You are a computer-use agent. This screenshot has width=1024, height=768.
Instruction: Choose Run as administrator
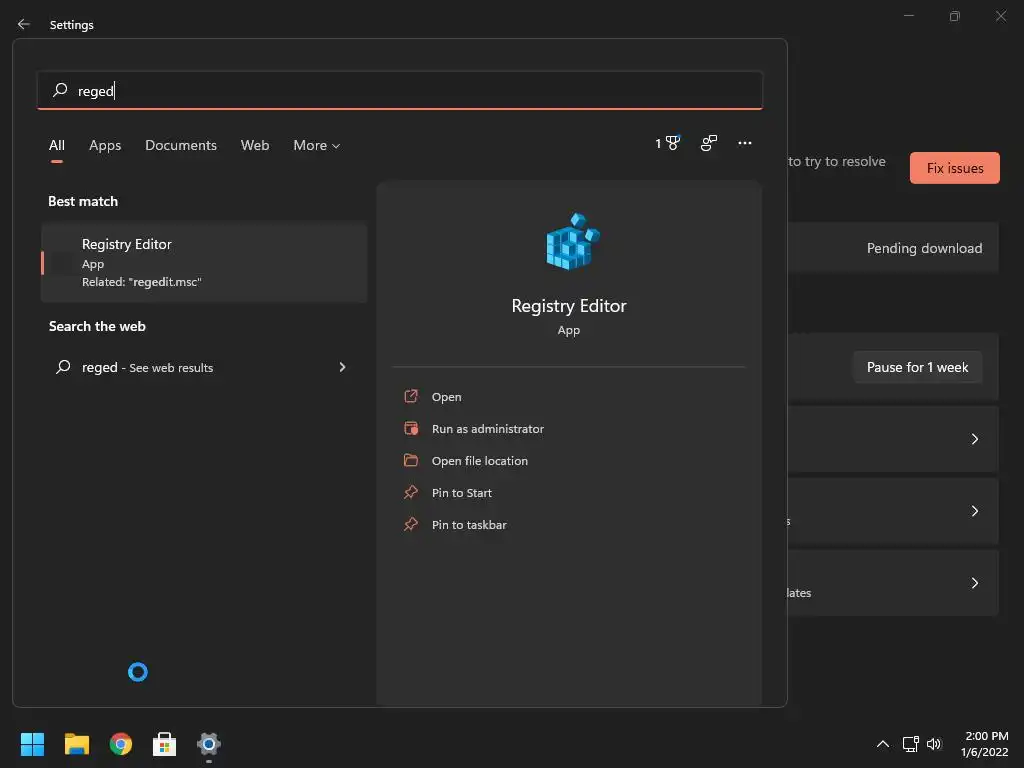tap(488, 428)
